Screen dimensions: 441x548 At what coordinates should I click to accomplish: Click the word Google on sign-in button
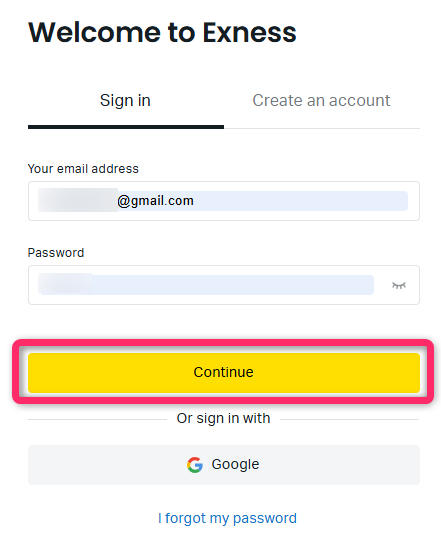pos(235,465)
